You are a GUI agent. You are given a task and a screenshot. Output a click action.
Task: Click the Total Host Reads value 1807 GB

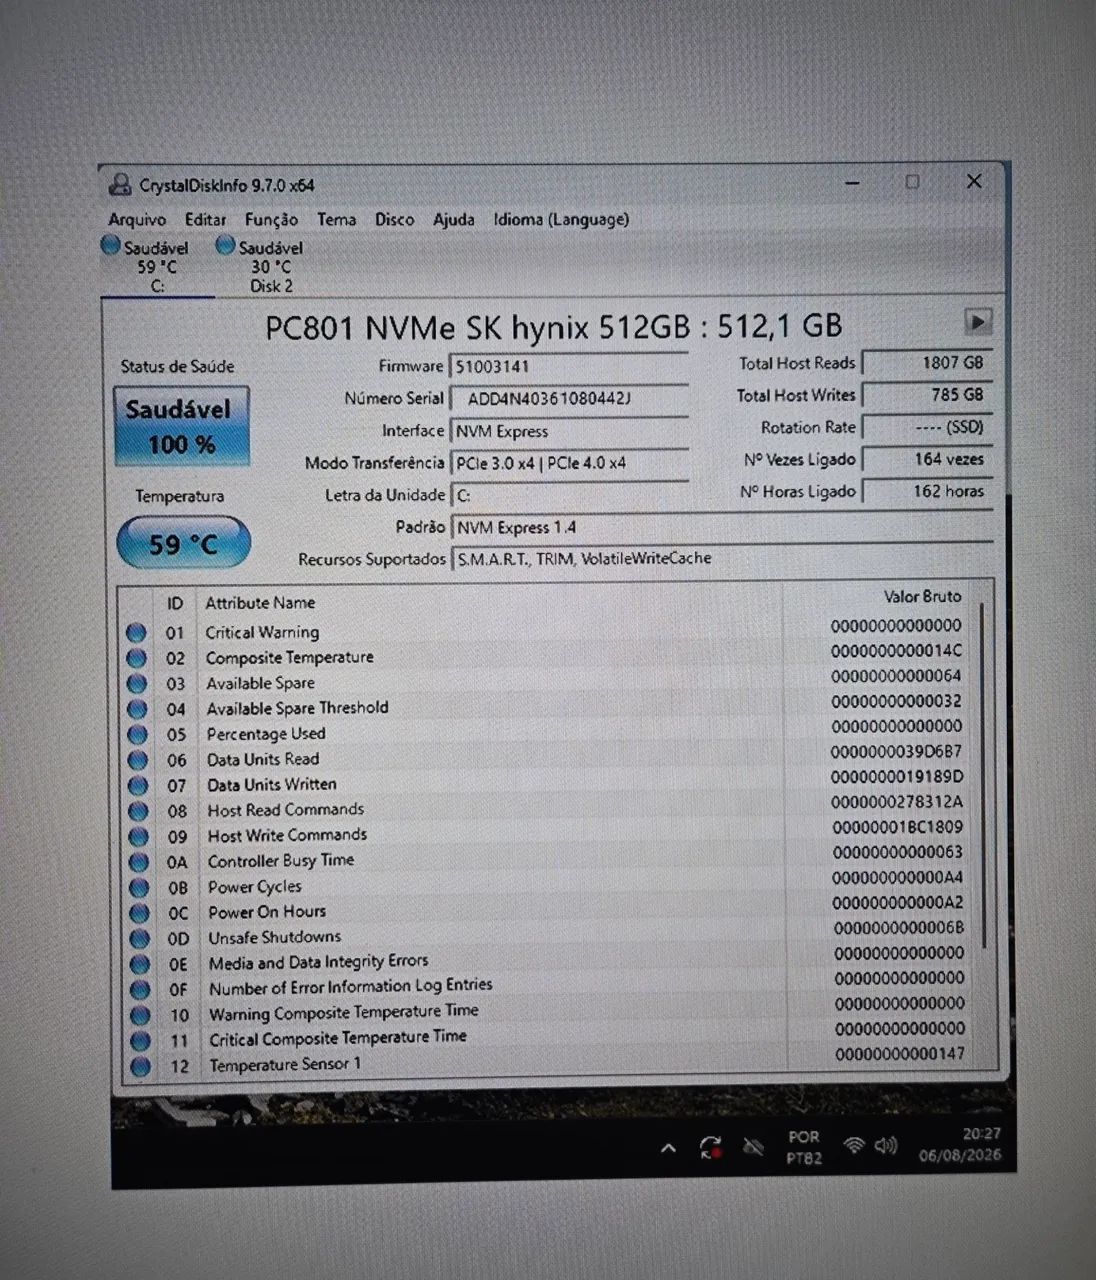pyautogui.click(x=926, y=363)
